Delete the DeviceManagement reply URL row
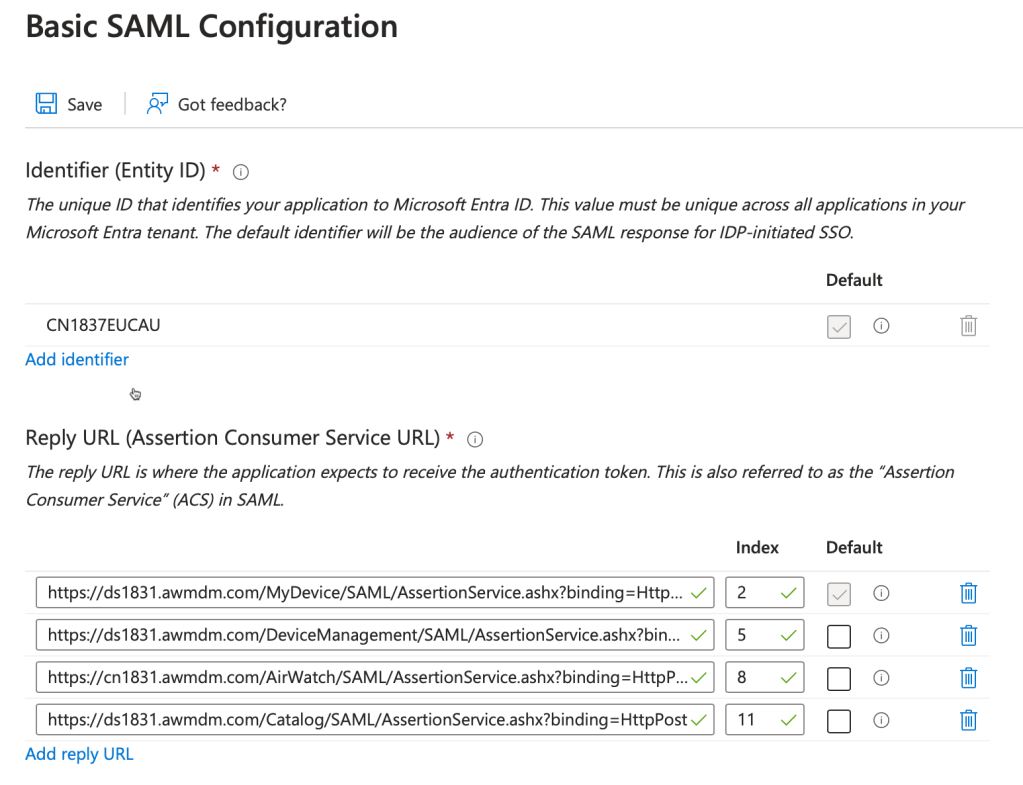The image size is (1023, 785). pyautogui.click(x=968, y=635)
